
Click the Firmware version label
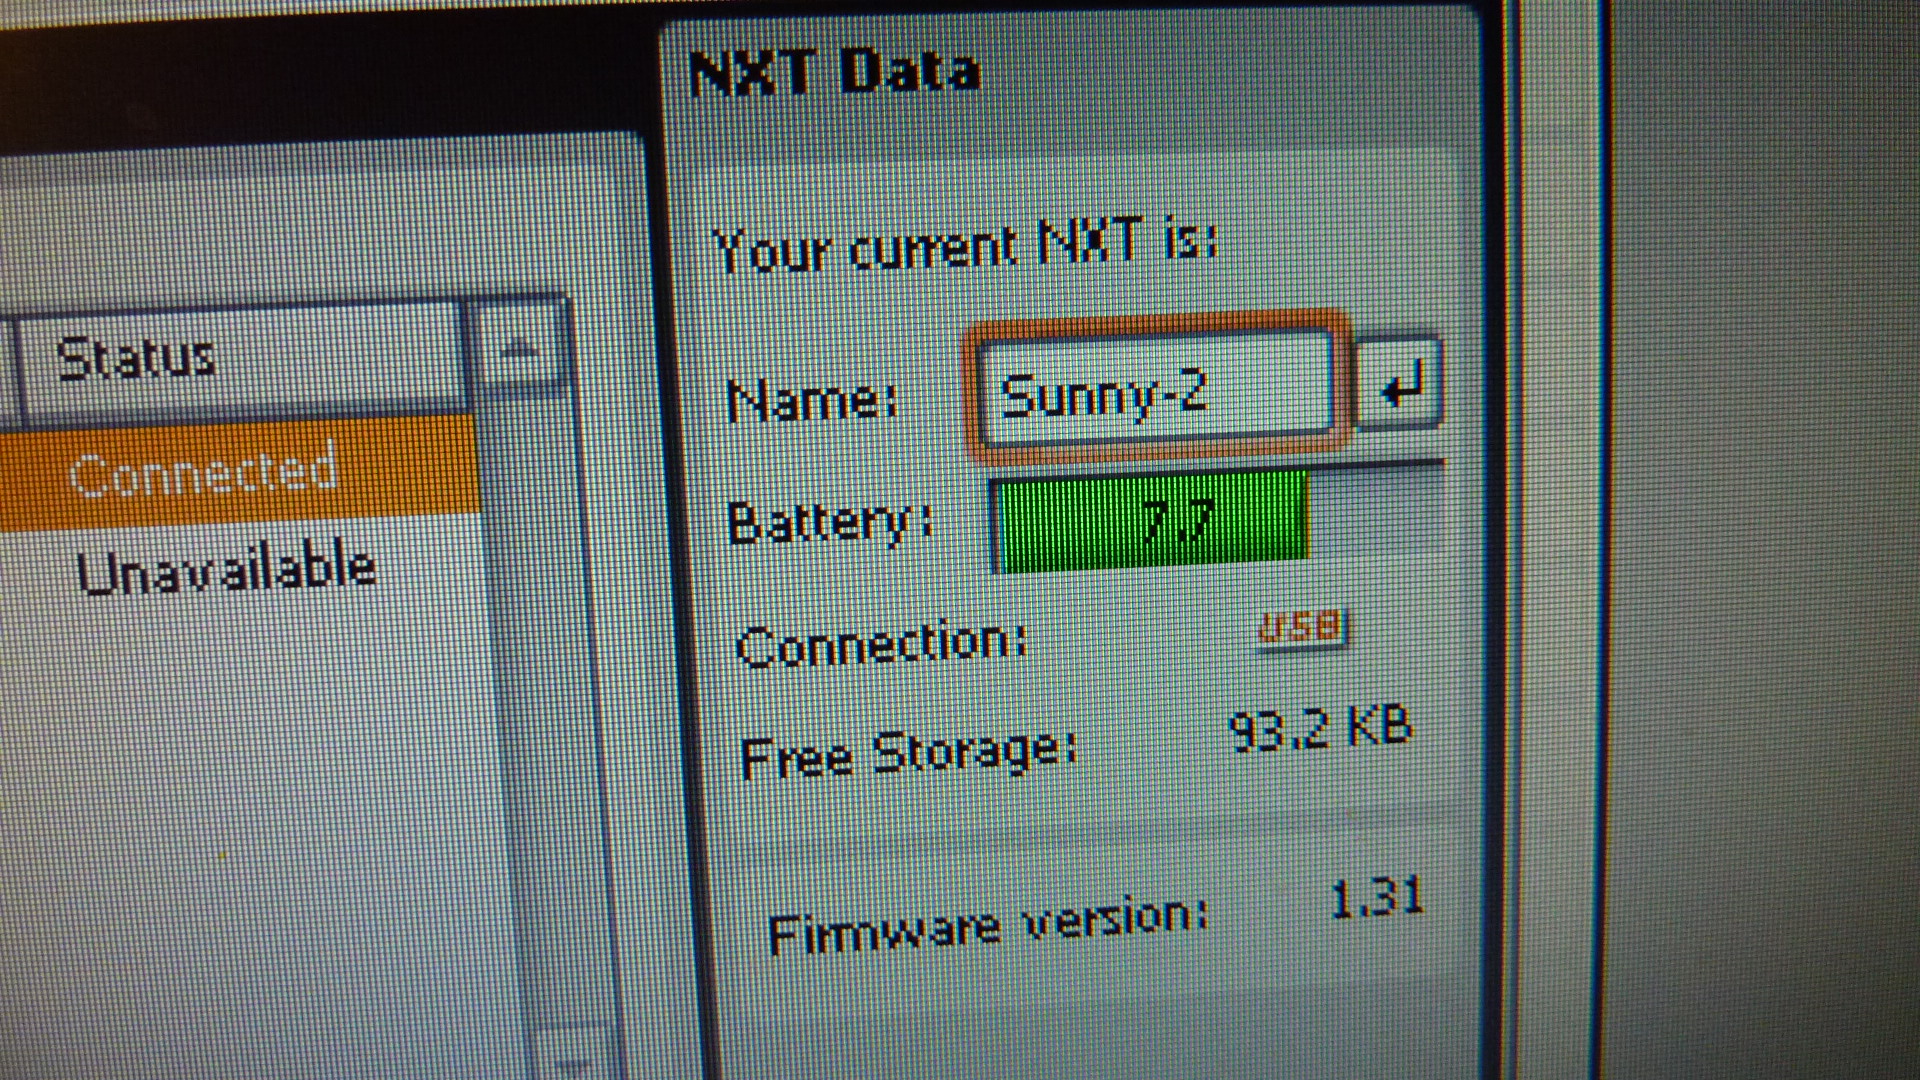987,926
